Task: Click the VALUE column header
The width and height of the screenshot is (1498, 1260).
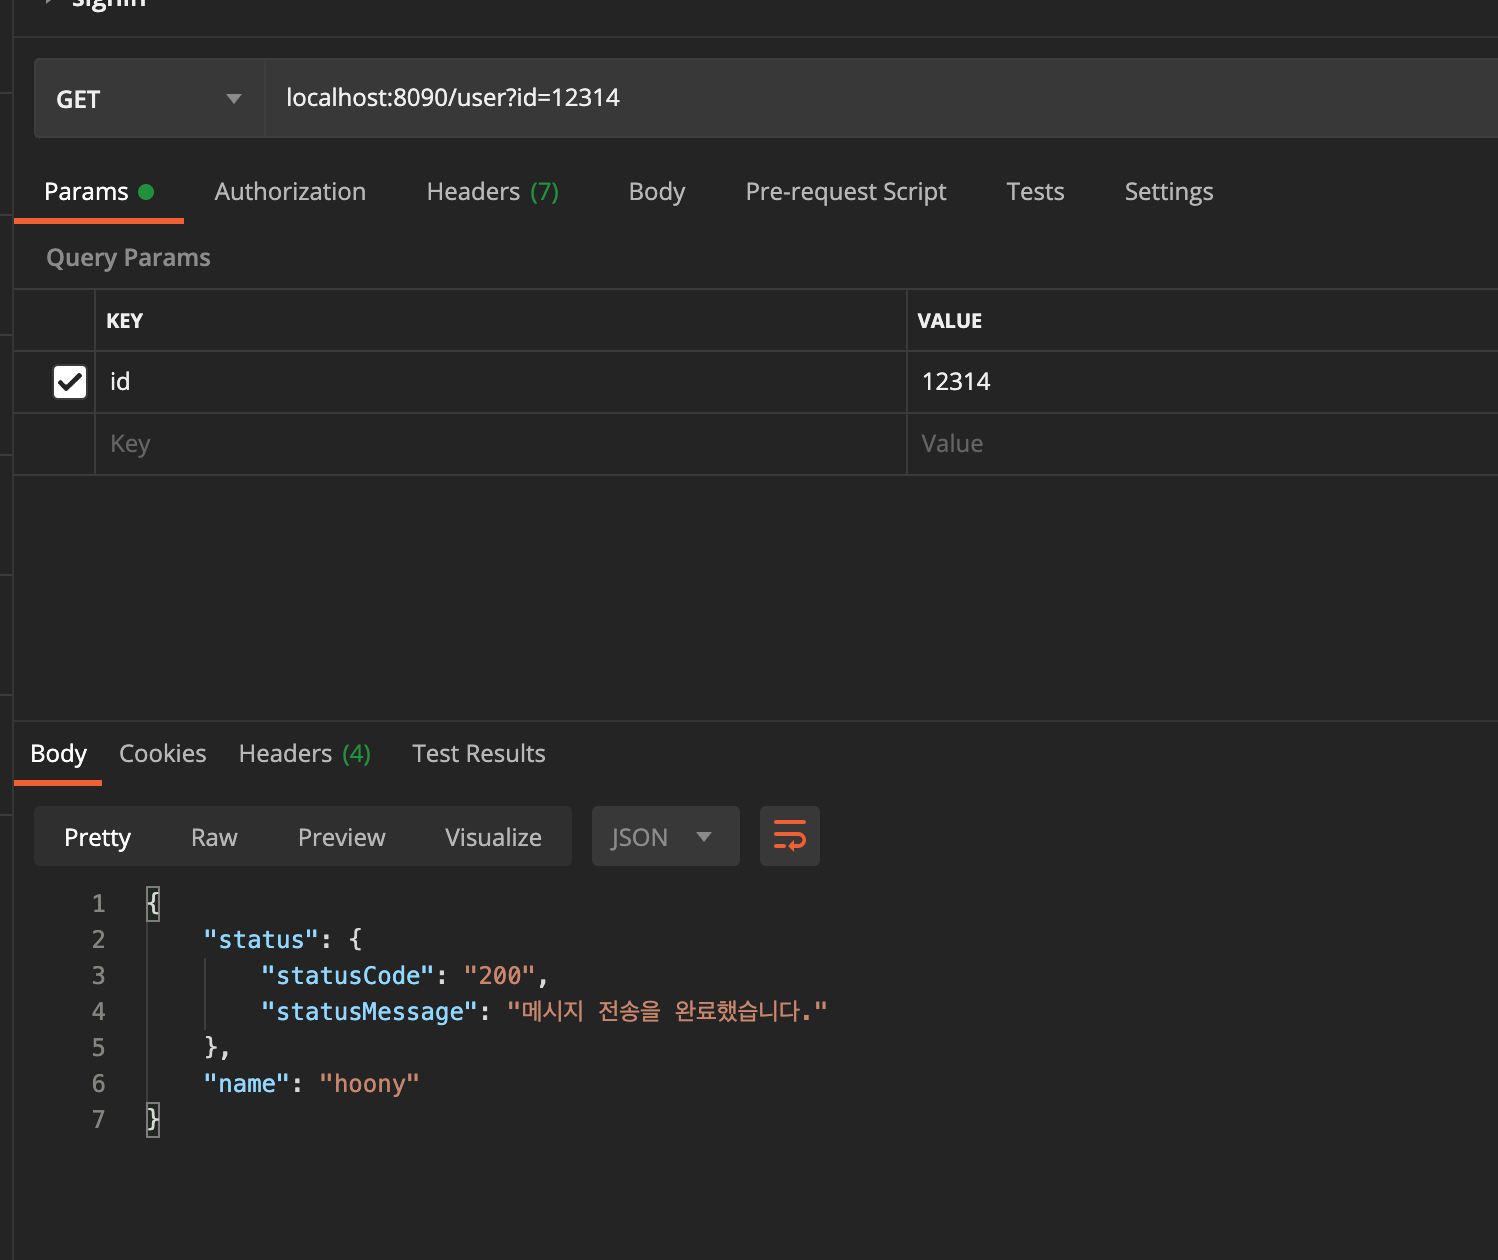Action: click(x=950, y=321)
